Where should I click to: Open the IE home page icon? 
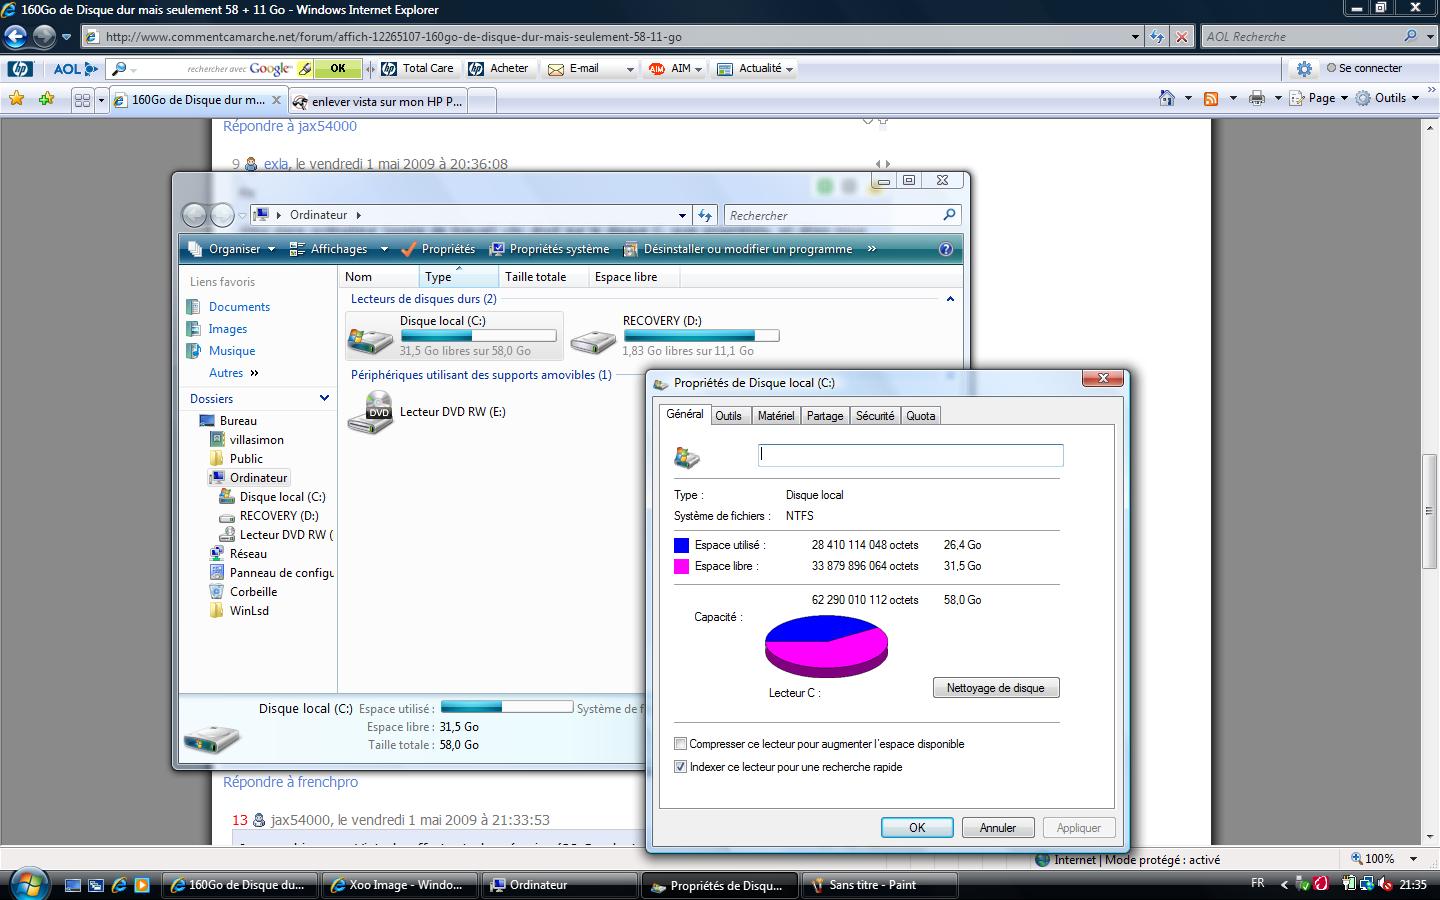(x=1166, y=98)
